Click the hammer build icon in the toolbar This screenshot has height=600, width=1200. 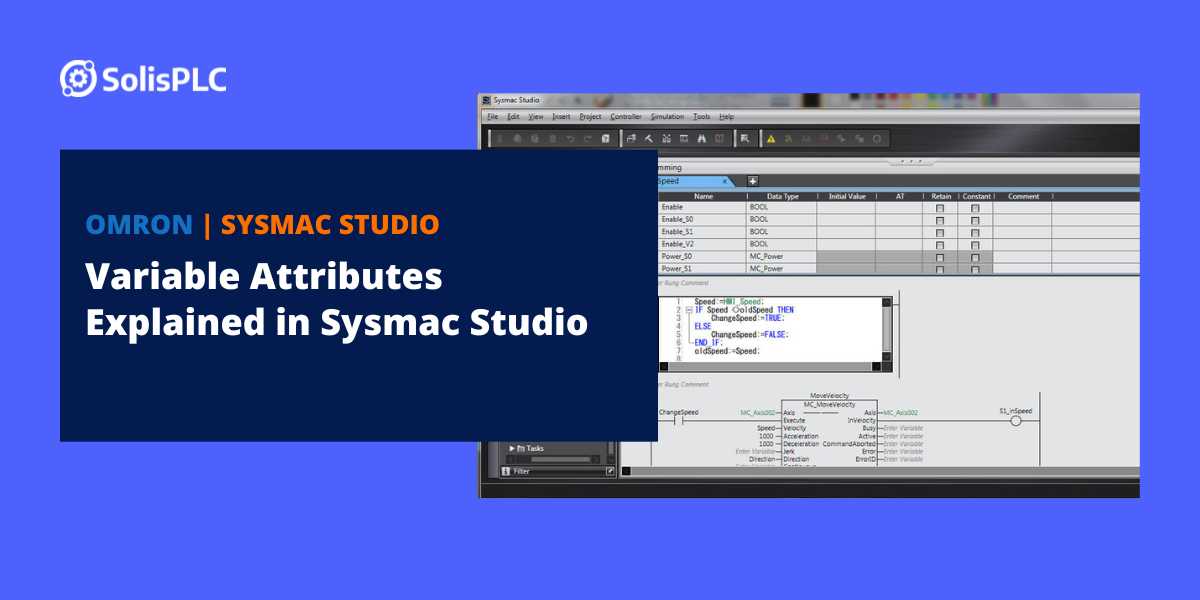point(648,139)
